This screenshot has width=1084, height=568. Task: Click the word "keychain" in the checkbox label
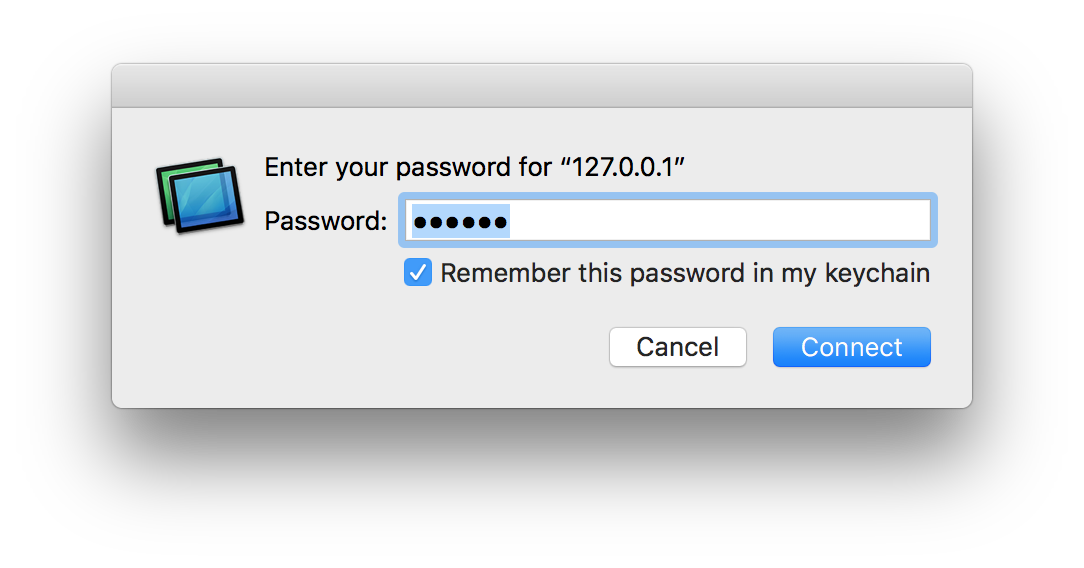877,273
